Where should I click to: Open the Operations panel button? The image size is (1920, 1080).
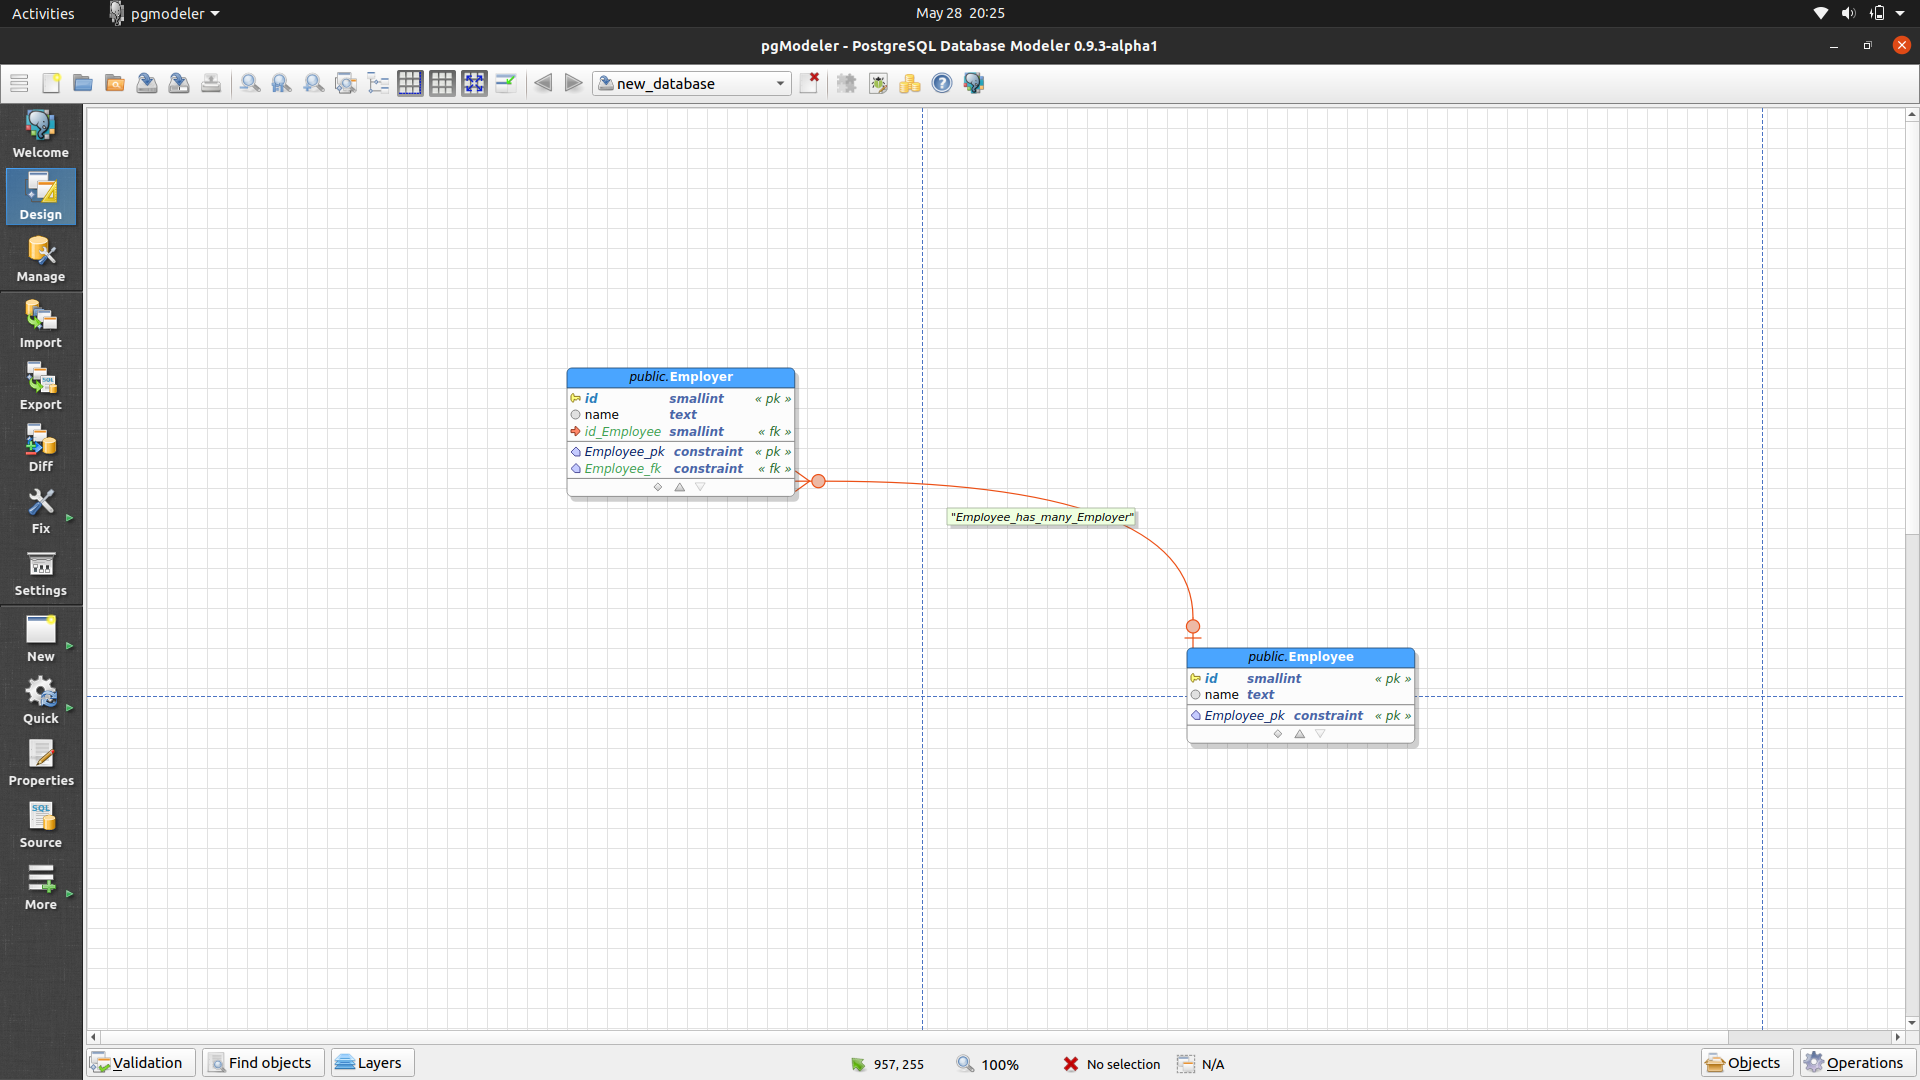click(1854, 1063)
